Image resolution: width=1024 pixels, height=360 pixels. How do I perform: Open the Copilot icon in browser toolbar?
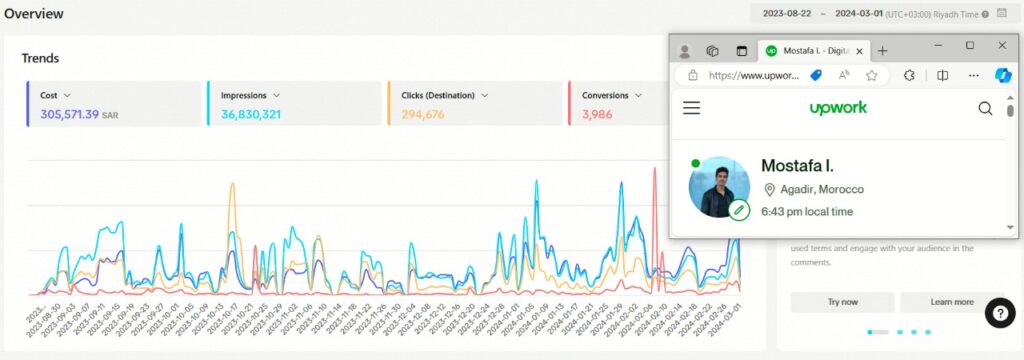click(x=1002, y=76)
